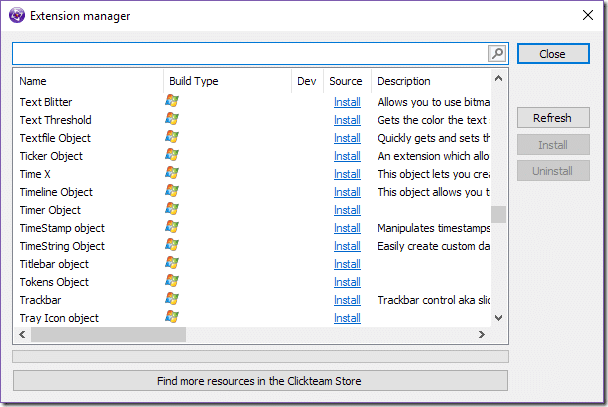
Task: Select the Ticker Object row name
Action: click(x=51, y=156)
